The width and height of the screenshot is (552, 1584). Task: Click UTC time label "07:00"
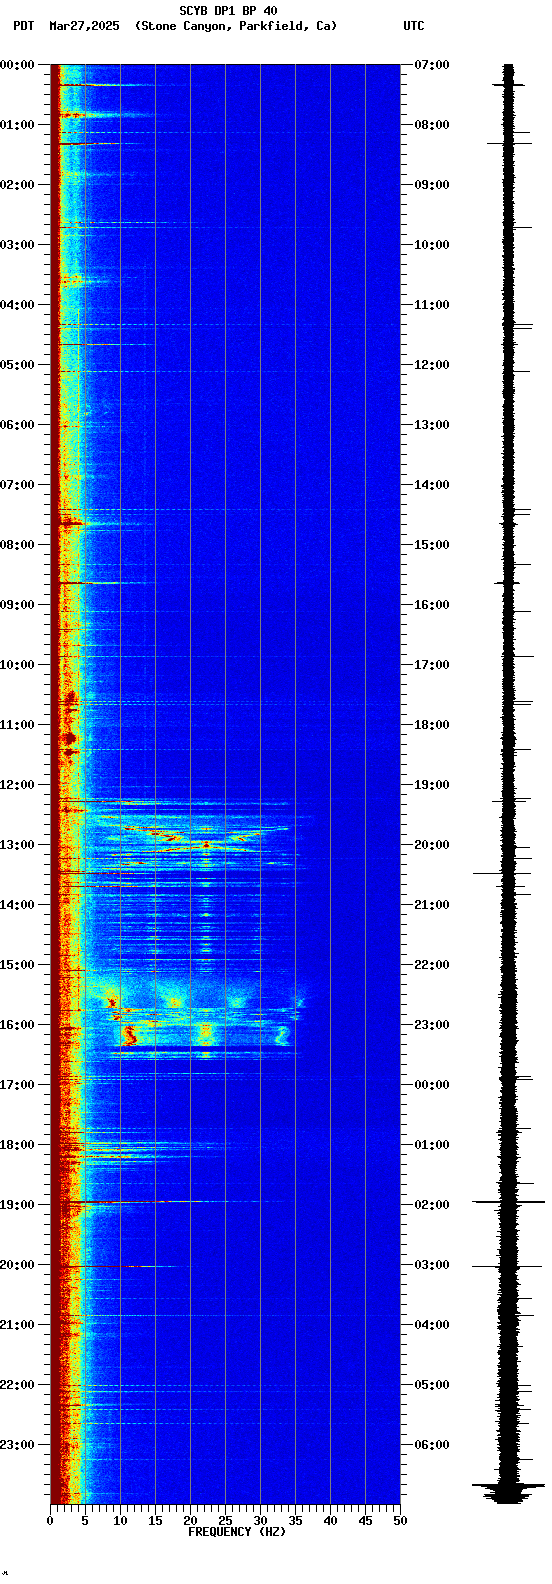pos(432,65)
